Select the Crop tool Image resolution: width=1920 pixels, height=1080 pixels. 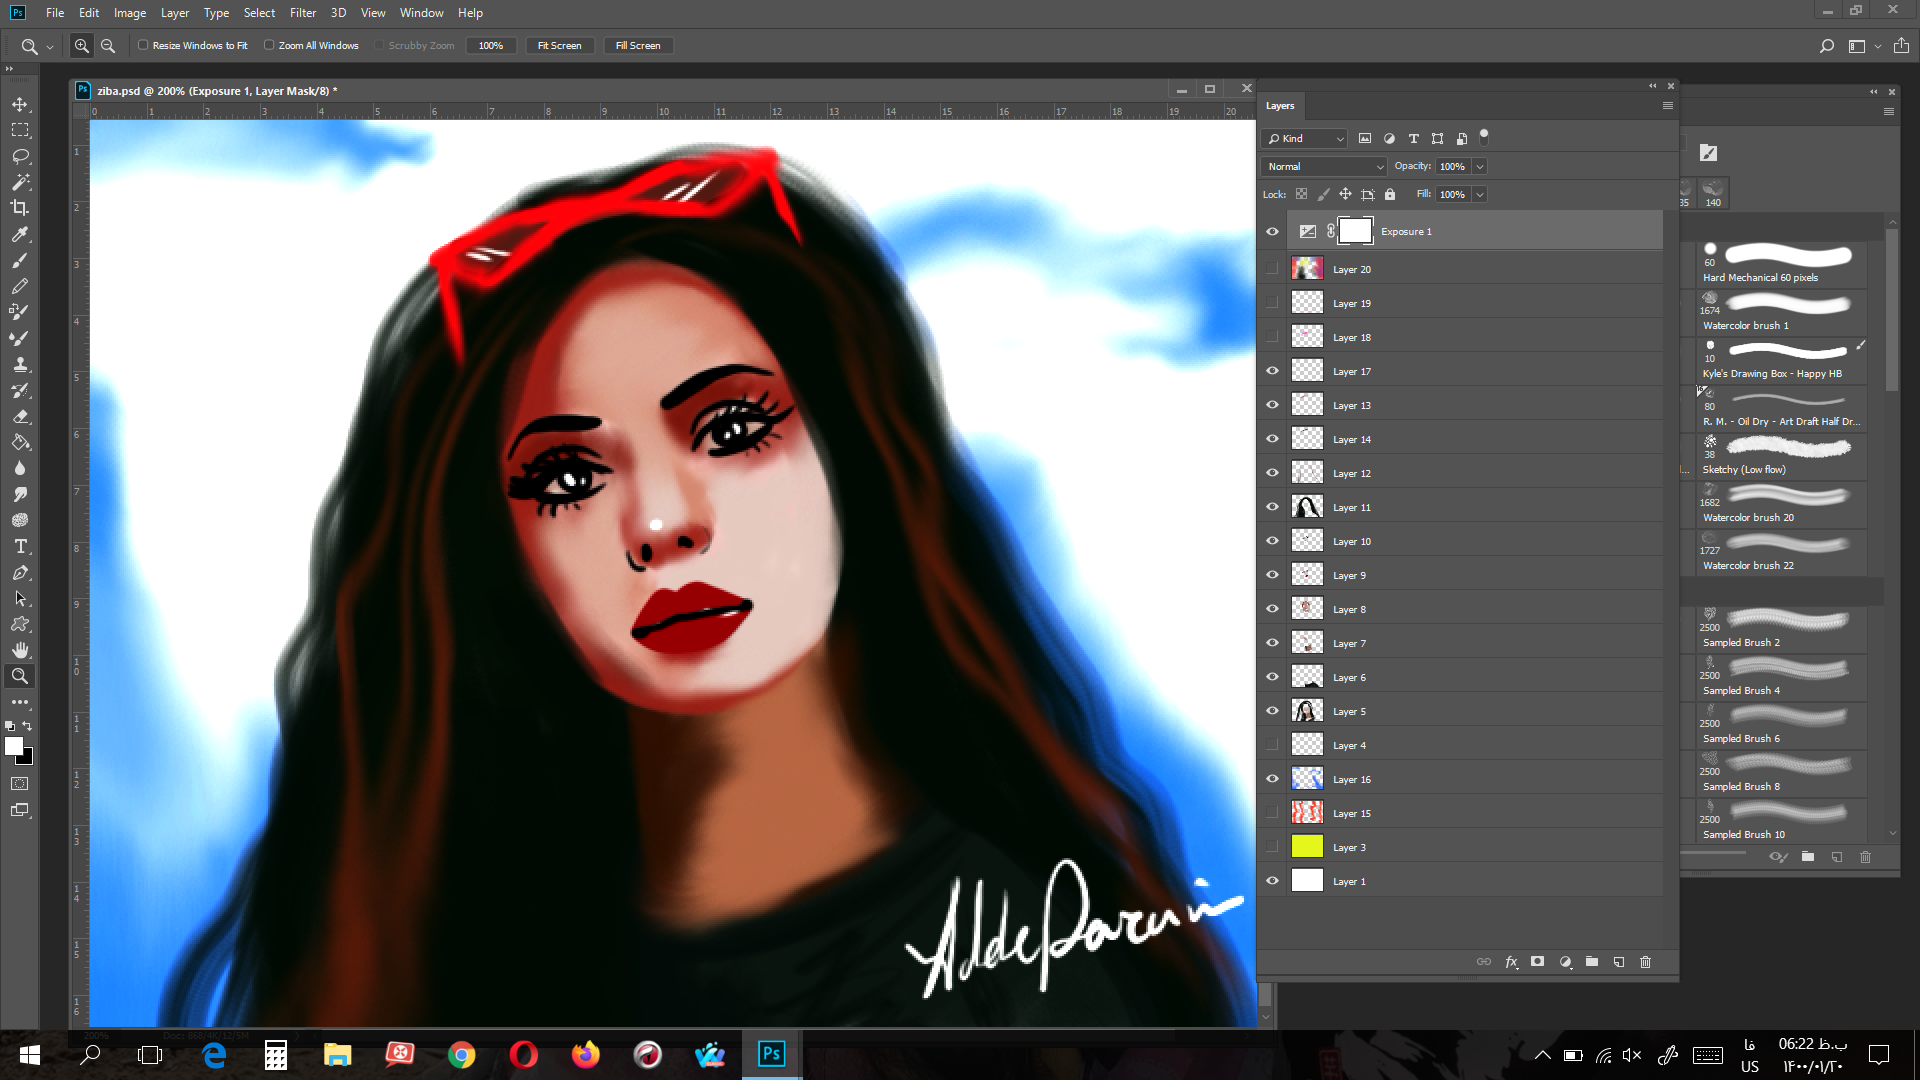click(20, 208)
